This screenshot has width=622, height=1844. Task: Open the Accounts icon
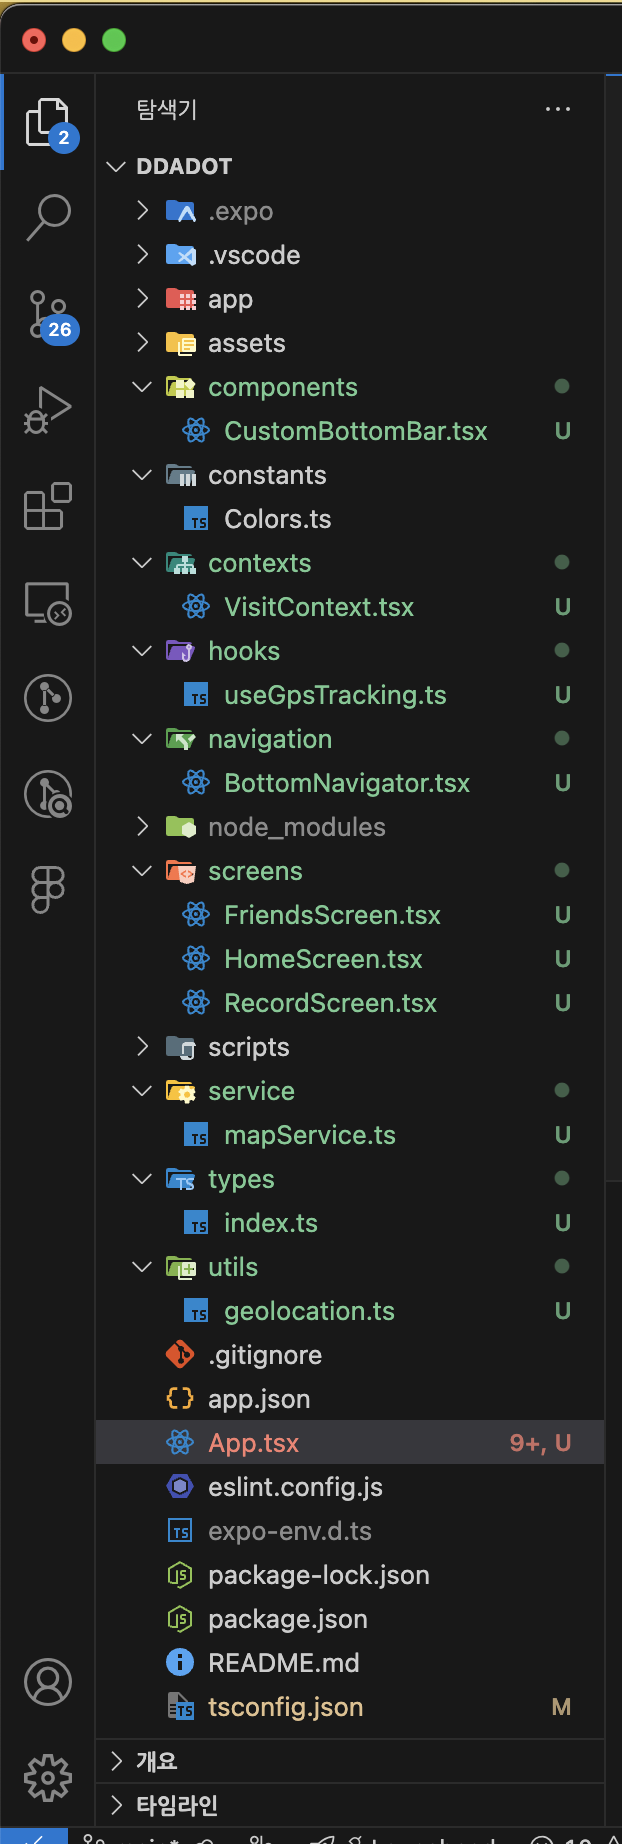(48, 1681)
